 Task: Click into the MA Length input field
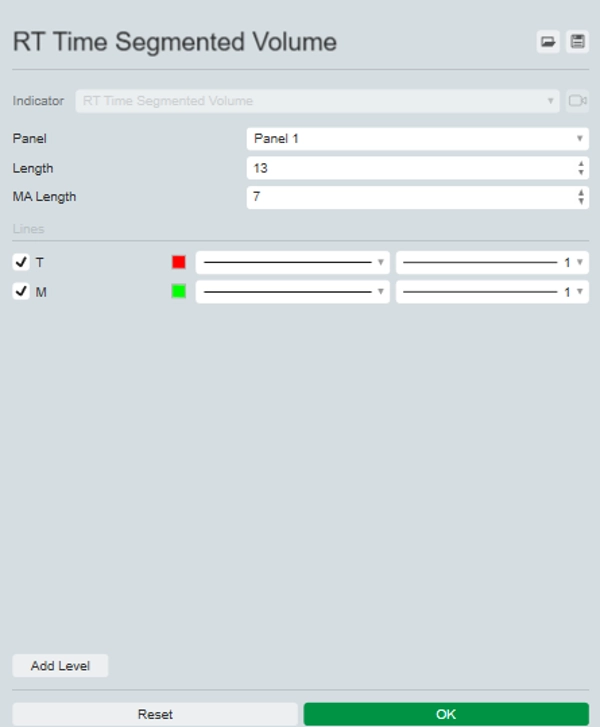click(411, 197)
